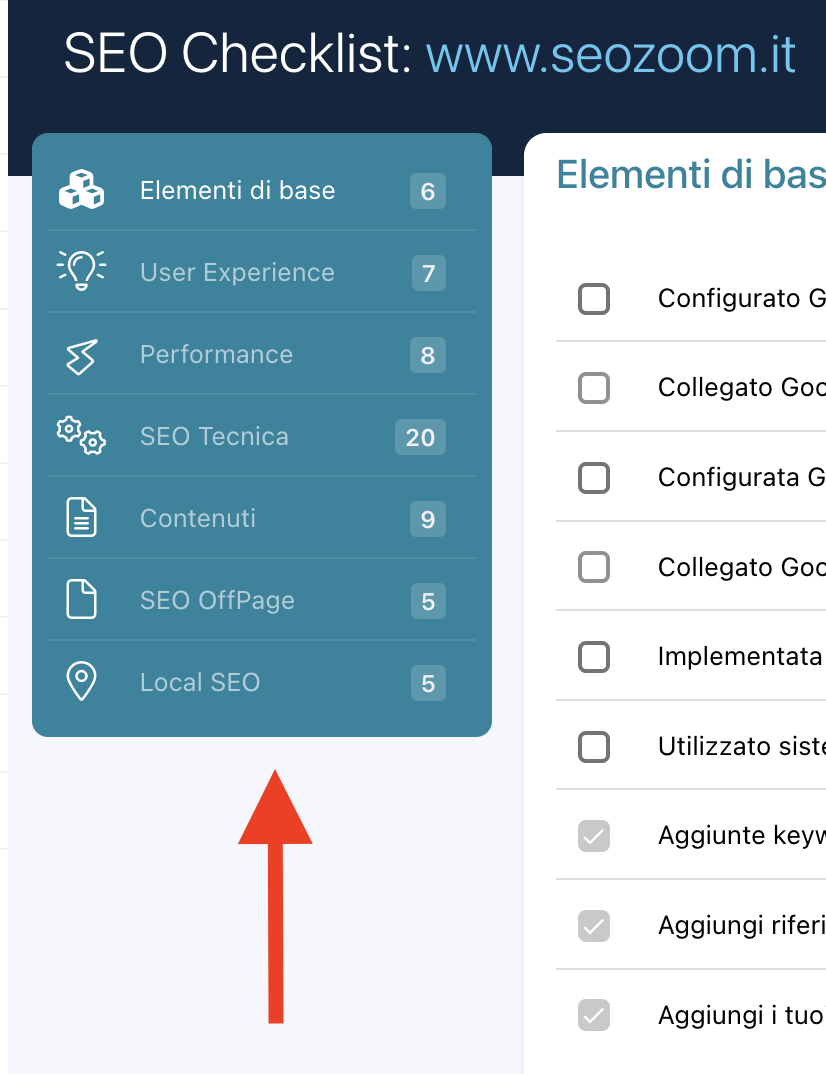Click the Elementi di base count badge 6

428,191
